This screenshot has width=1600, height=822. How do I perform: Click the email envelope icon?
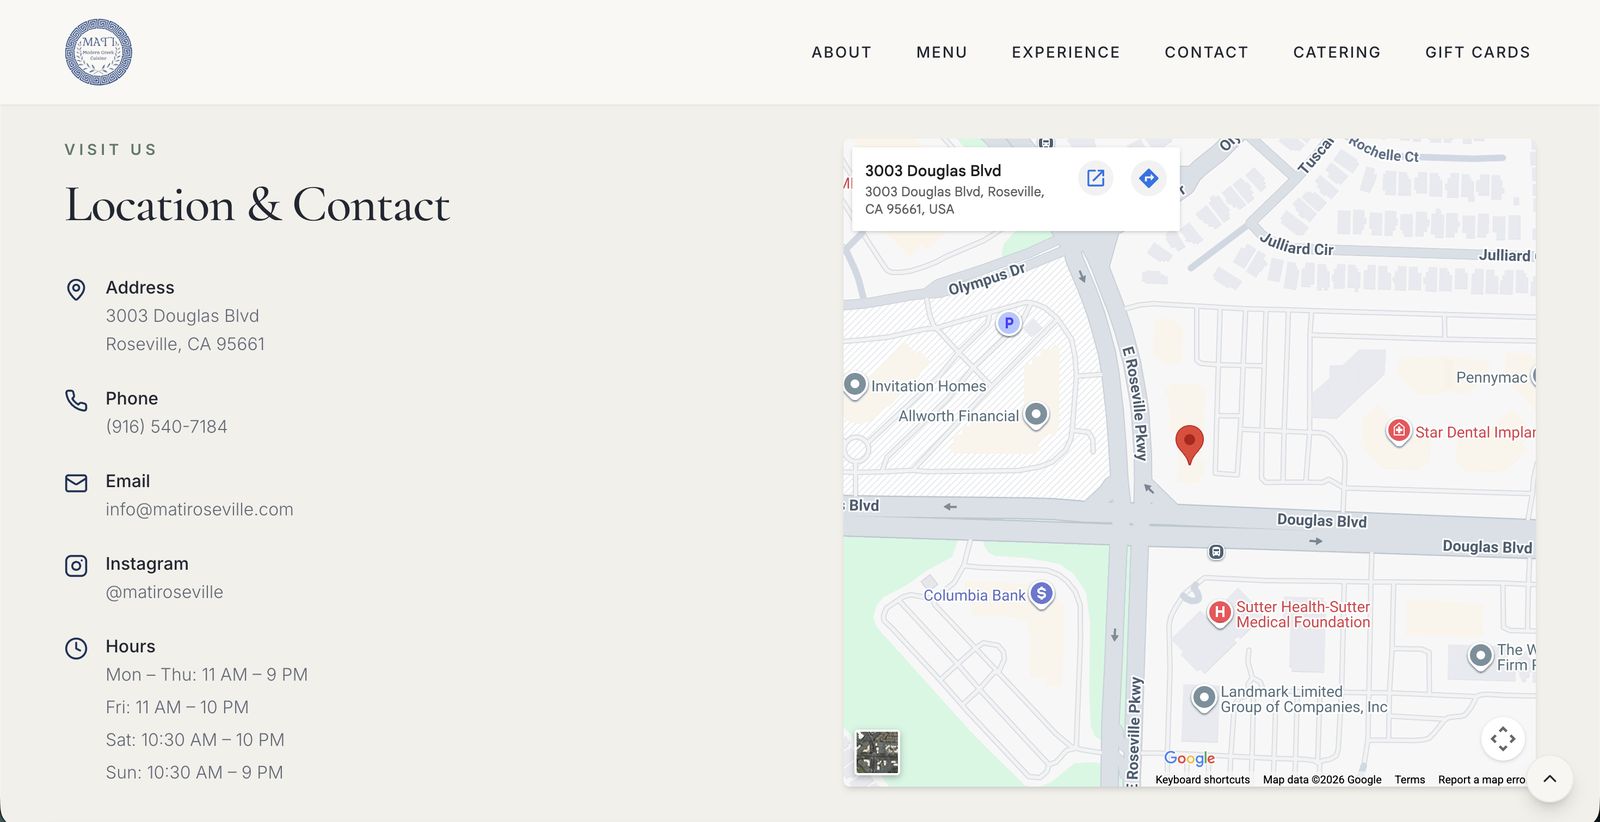click(76, 483)
